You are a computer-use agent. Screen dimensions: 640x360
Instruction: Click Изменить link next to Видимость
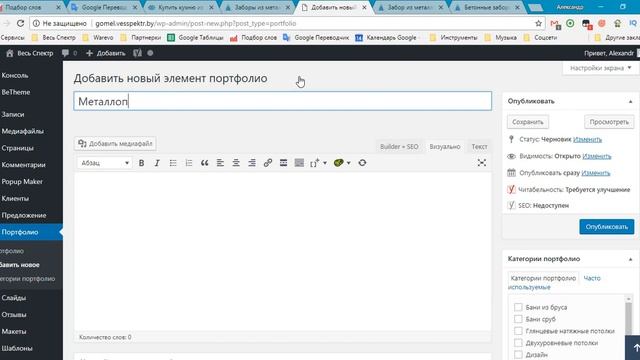597,156
